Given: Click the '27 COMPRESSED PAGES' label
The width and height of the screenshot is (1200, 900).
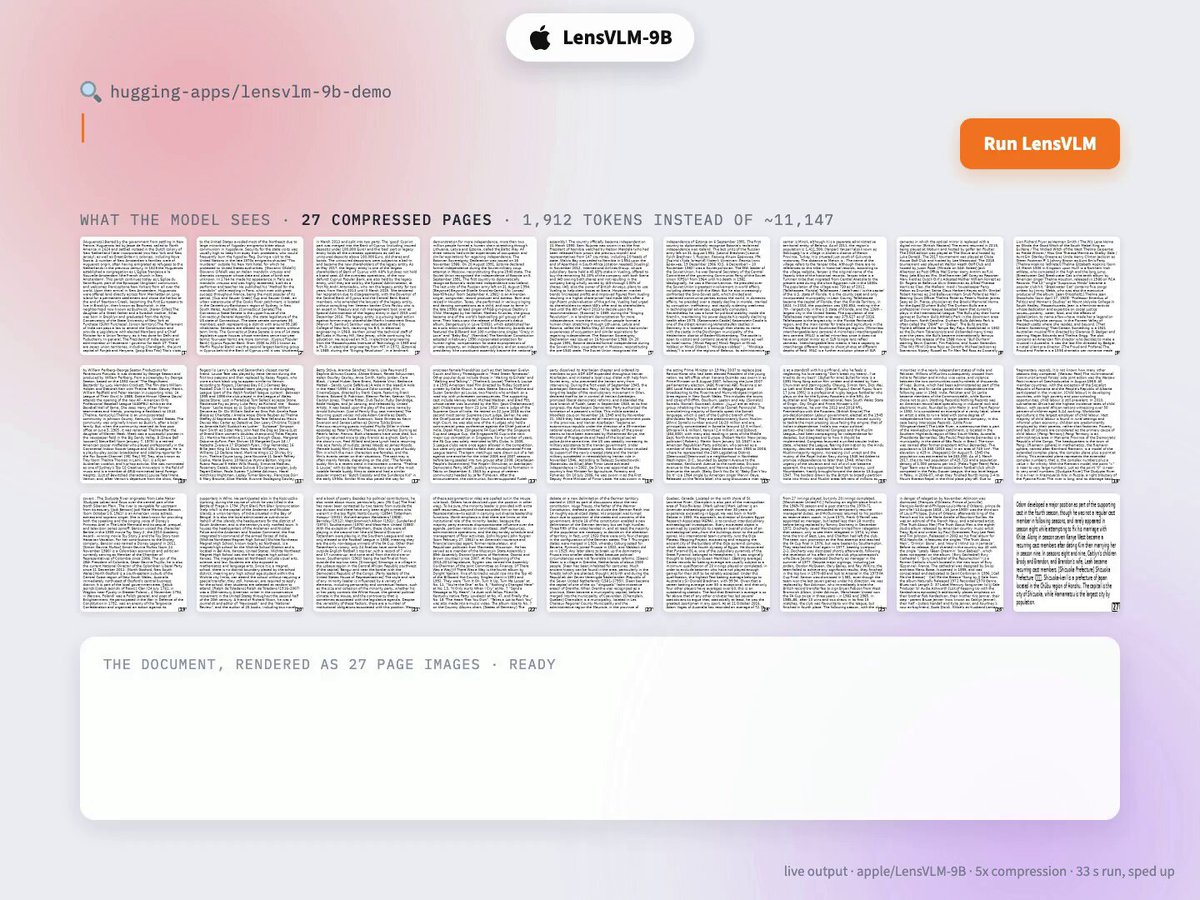Looking at the screenshot, I should (x=396, y=220).
